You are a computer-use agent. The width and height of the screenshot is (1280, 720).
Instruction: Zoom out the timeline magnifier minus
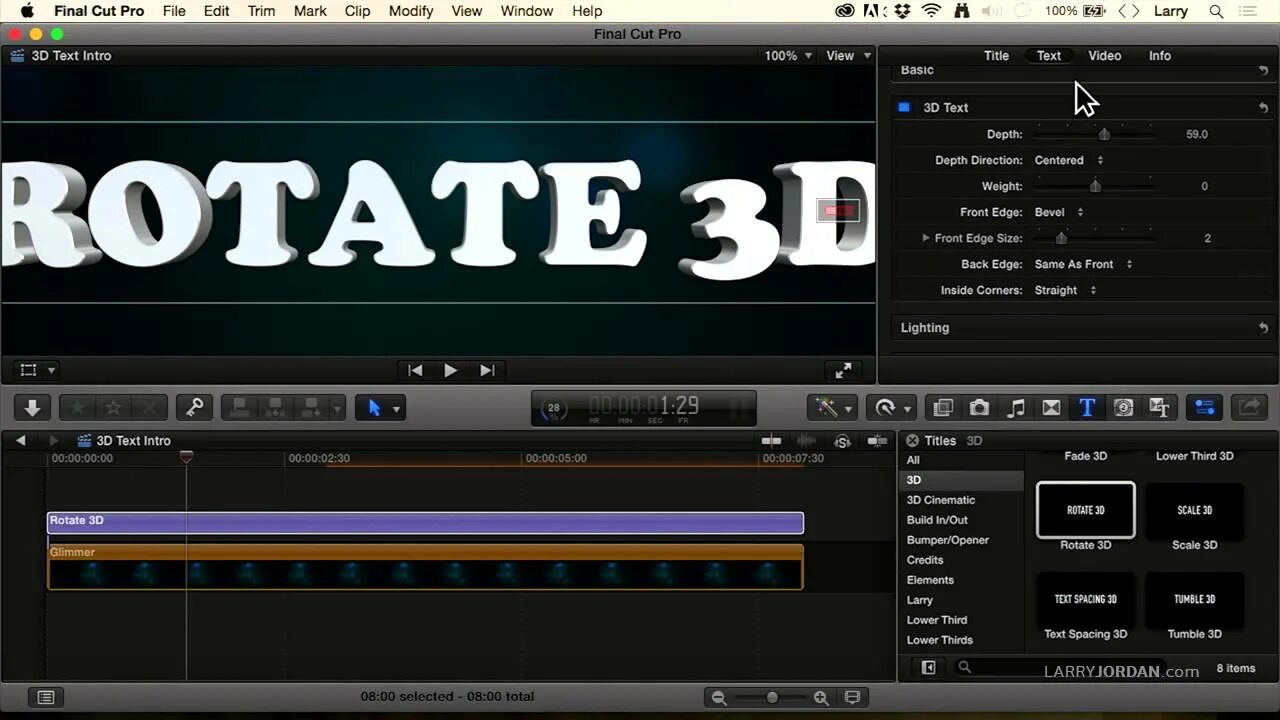718,698
